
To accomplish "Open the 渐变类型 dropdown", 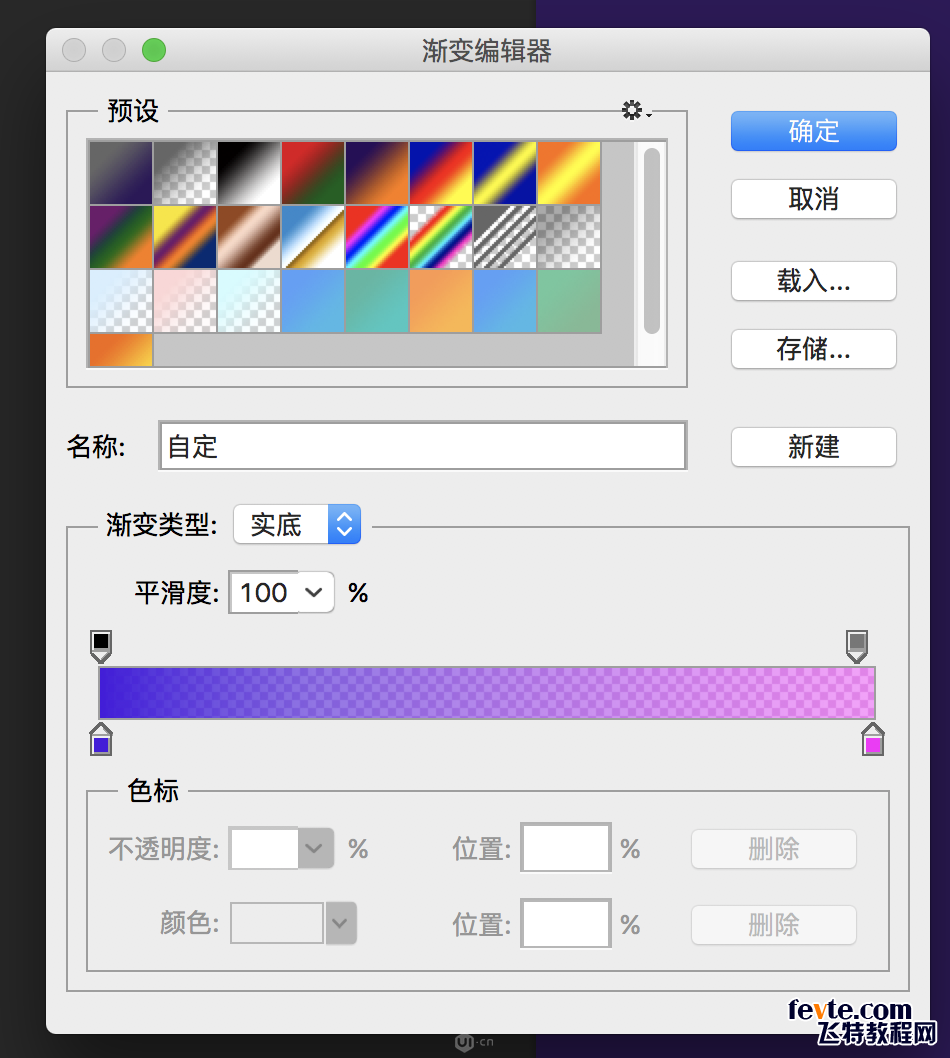I will (x=297, y=524).
